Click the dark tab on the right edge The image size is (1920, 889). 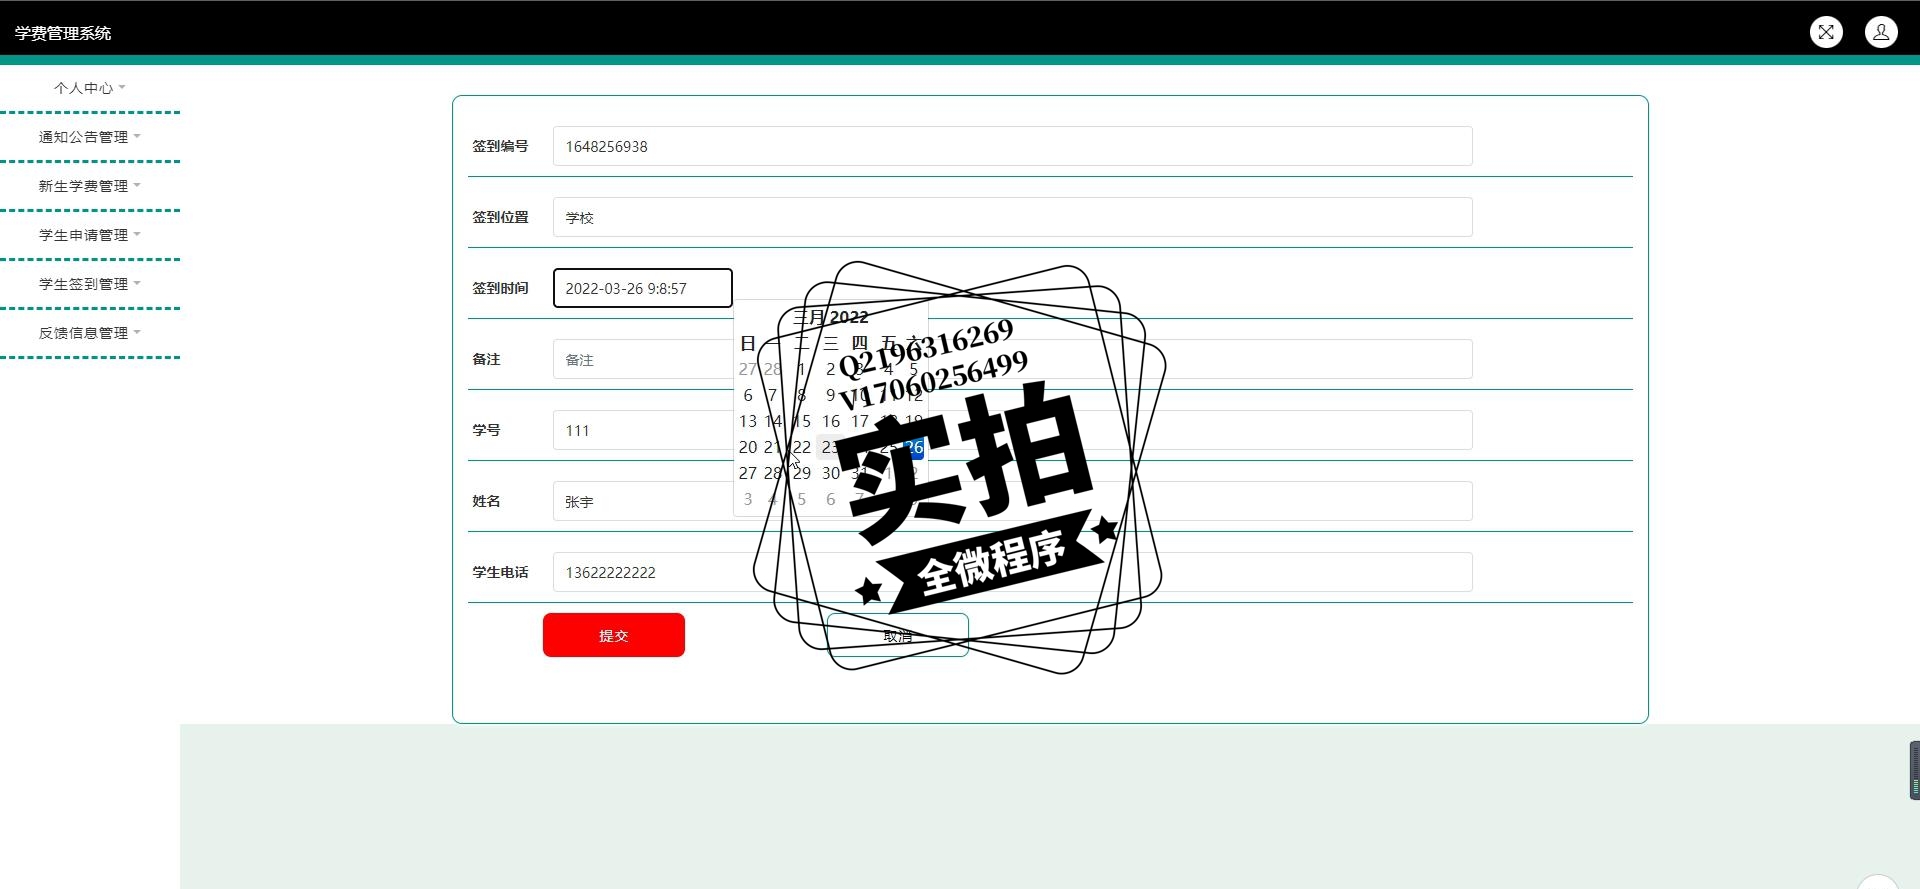pos(1914,770)
